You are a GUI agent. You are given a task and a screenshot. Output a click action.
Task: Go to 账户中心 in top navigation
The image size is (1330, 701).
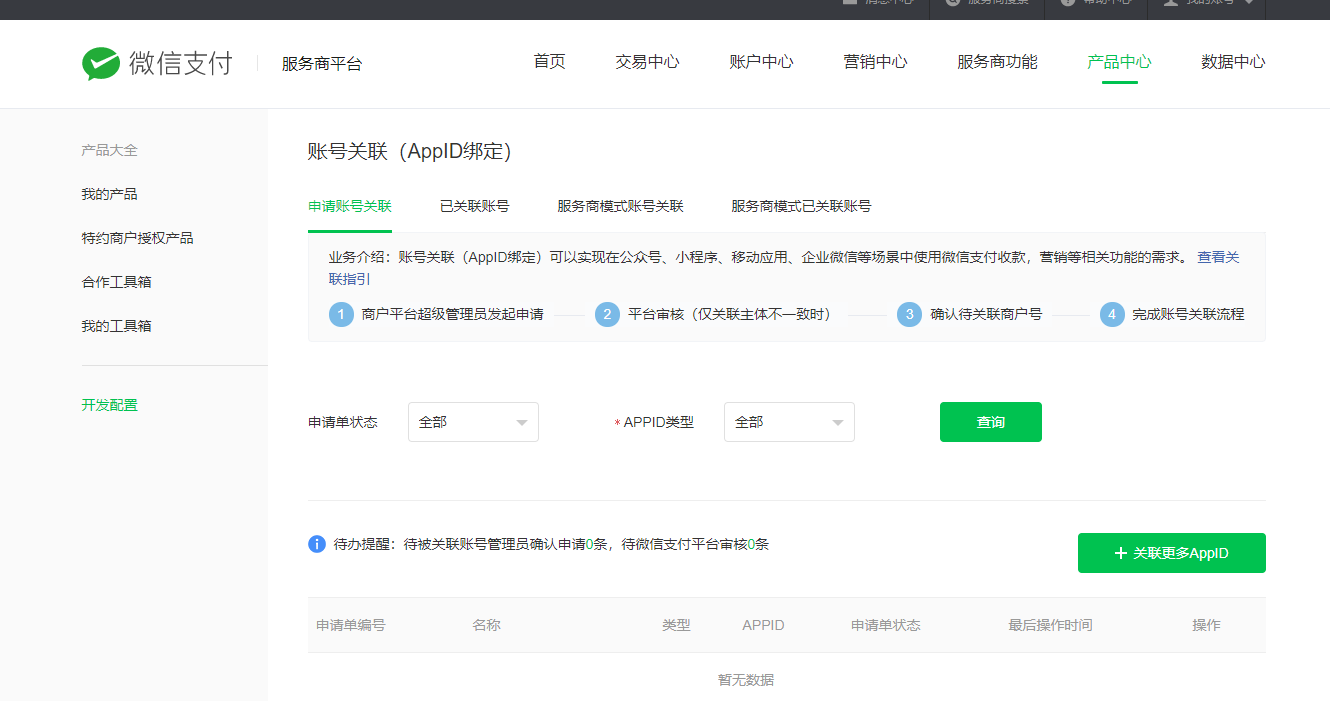761,62
